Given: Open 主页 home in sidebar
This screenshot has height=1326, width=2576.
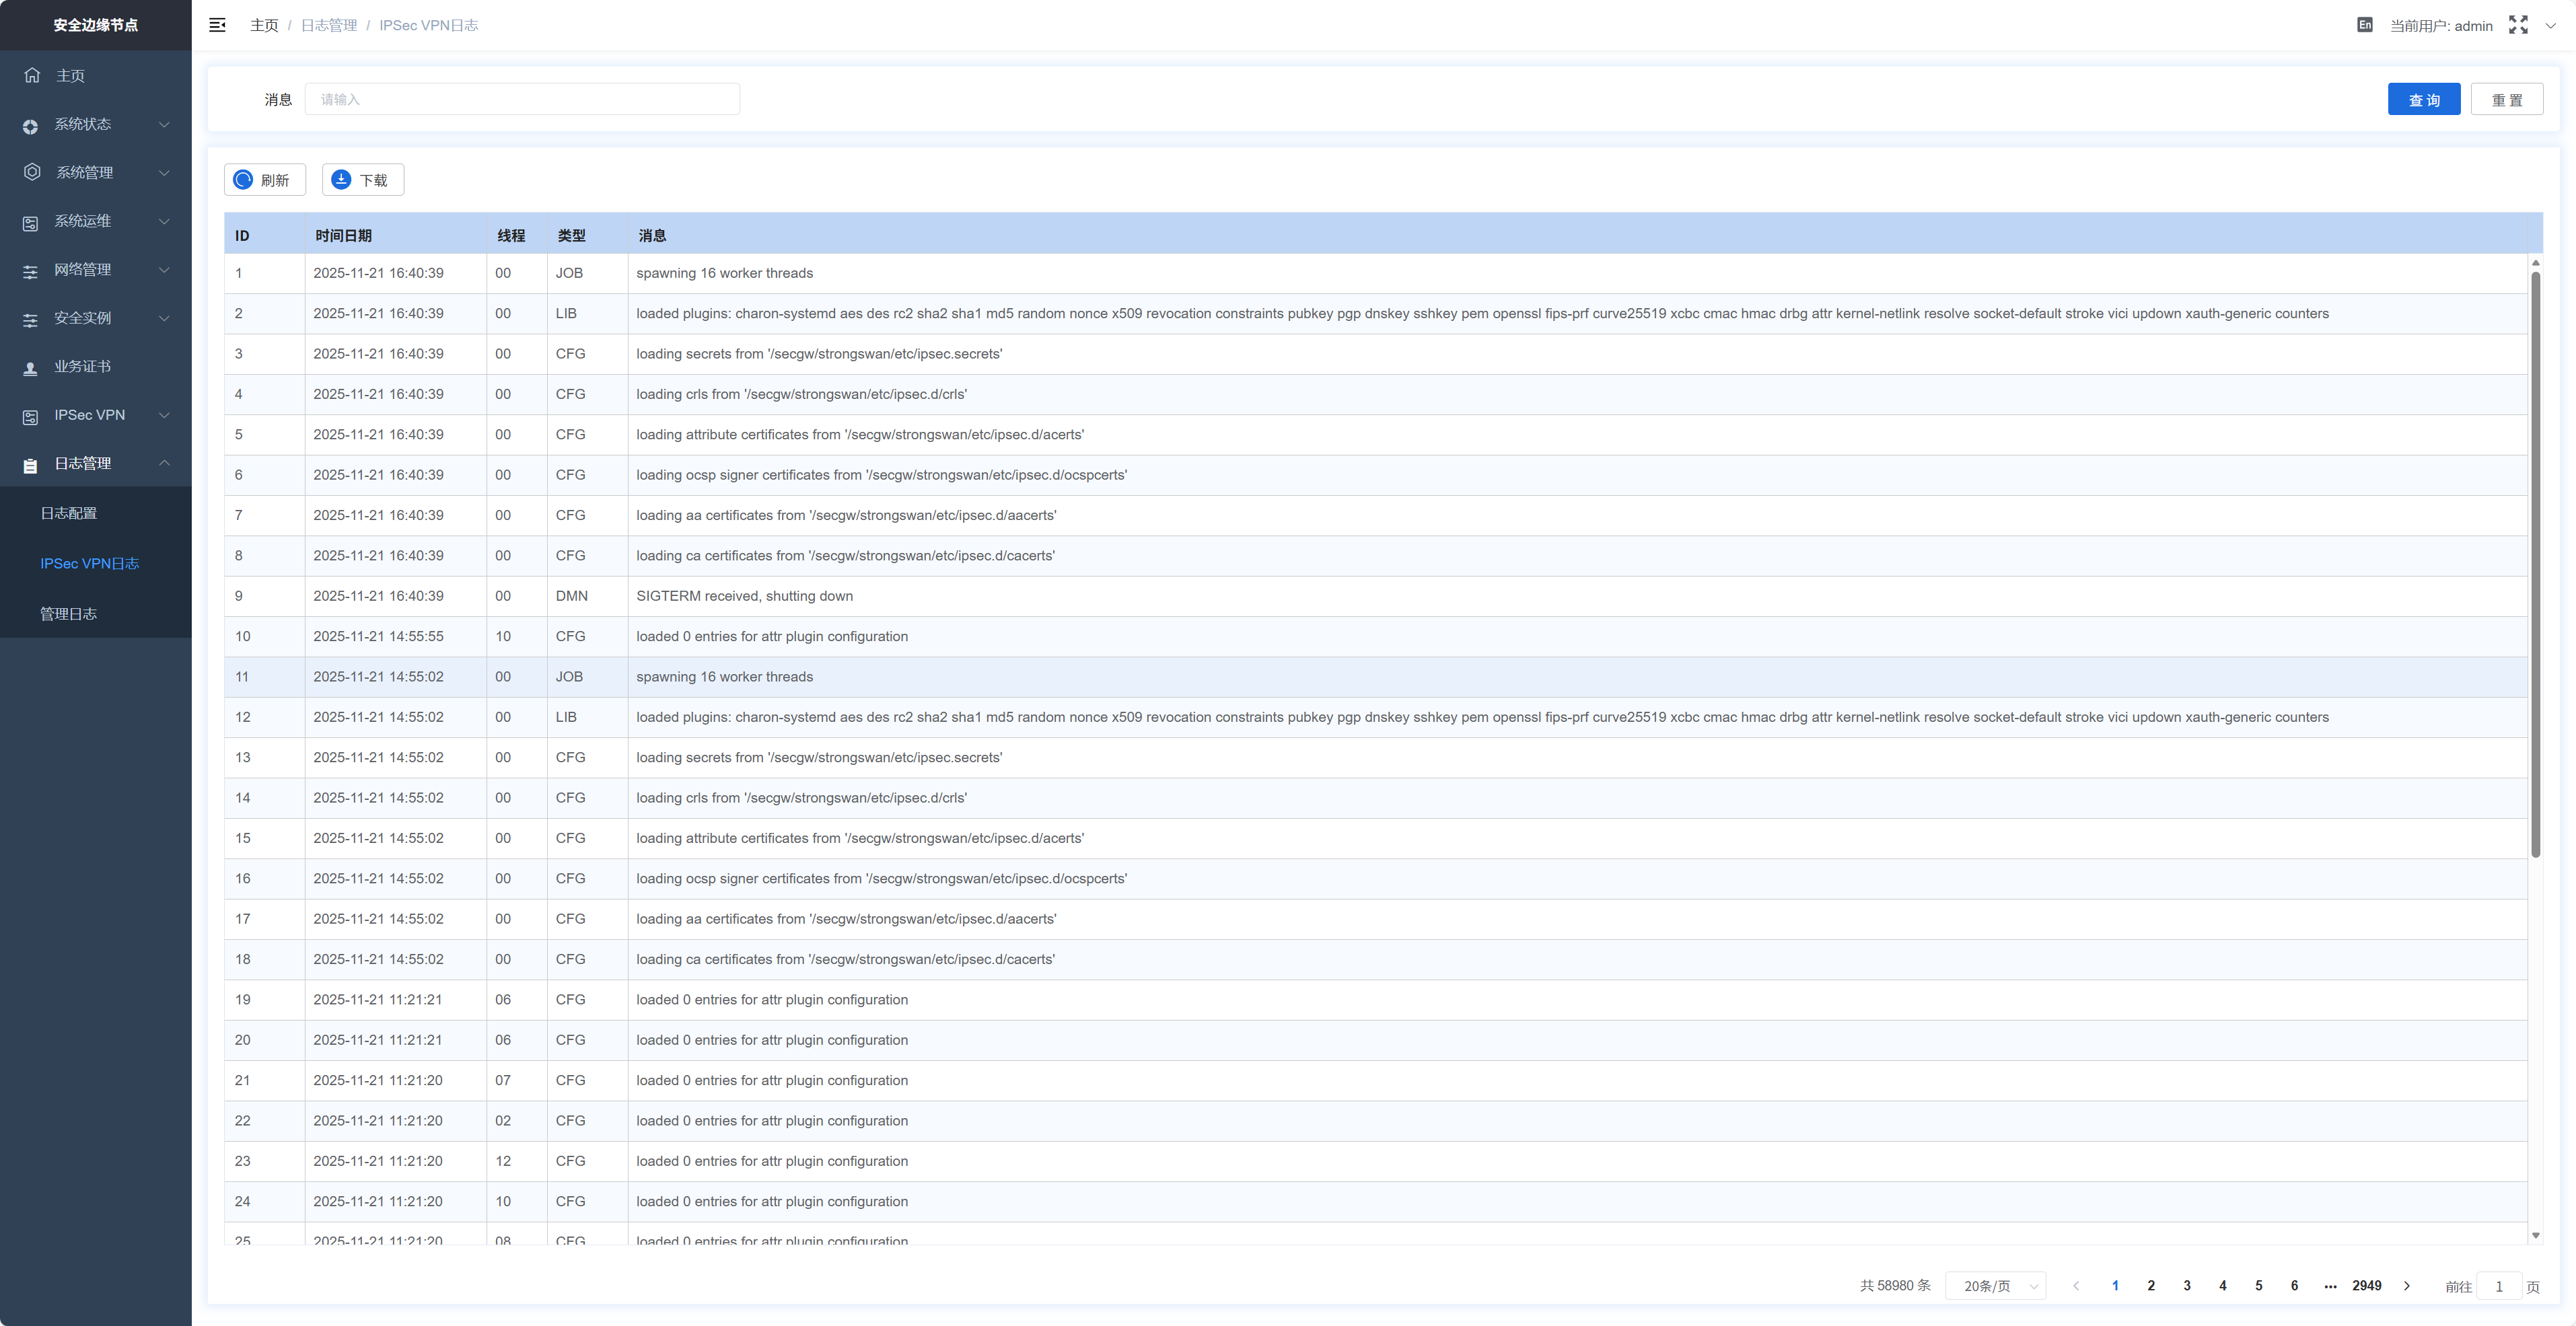Looking at the screenshot, I should tap(70, 76).
